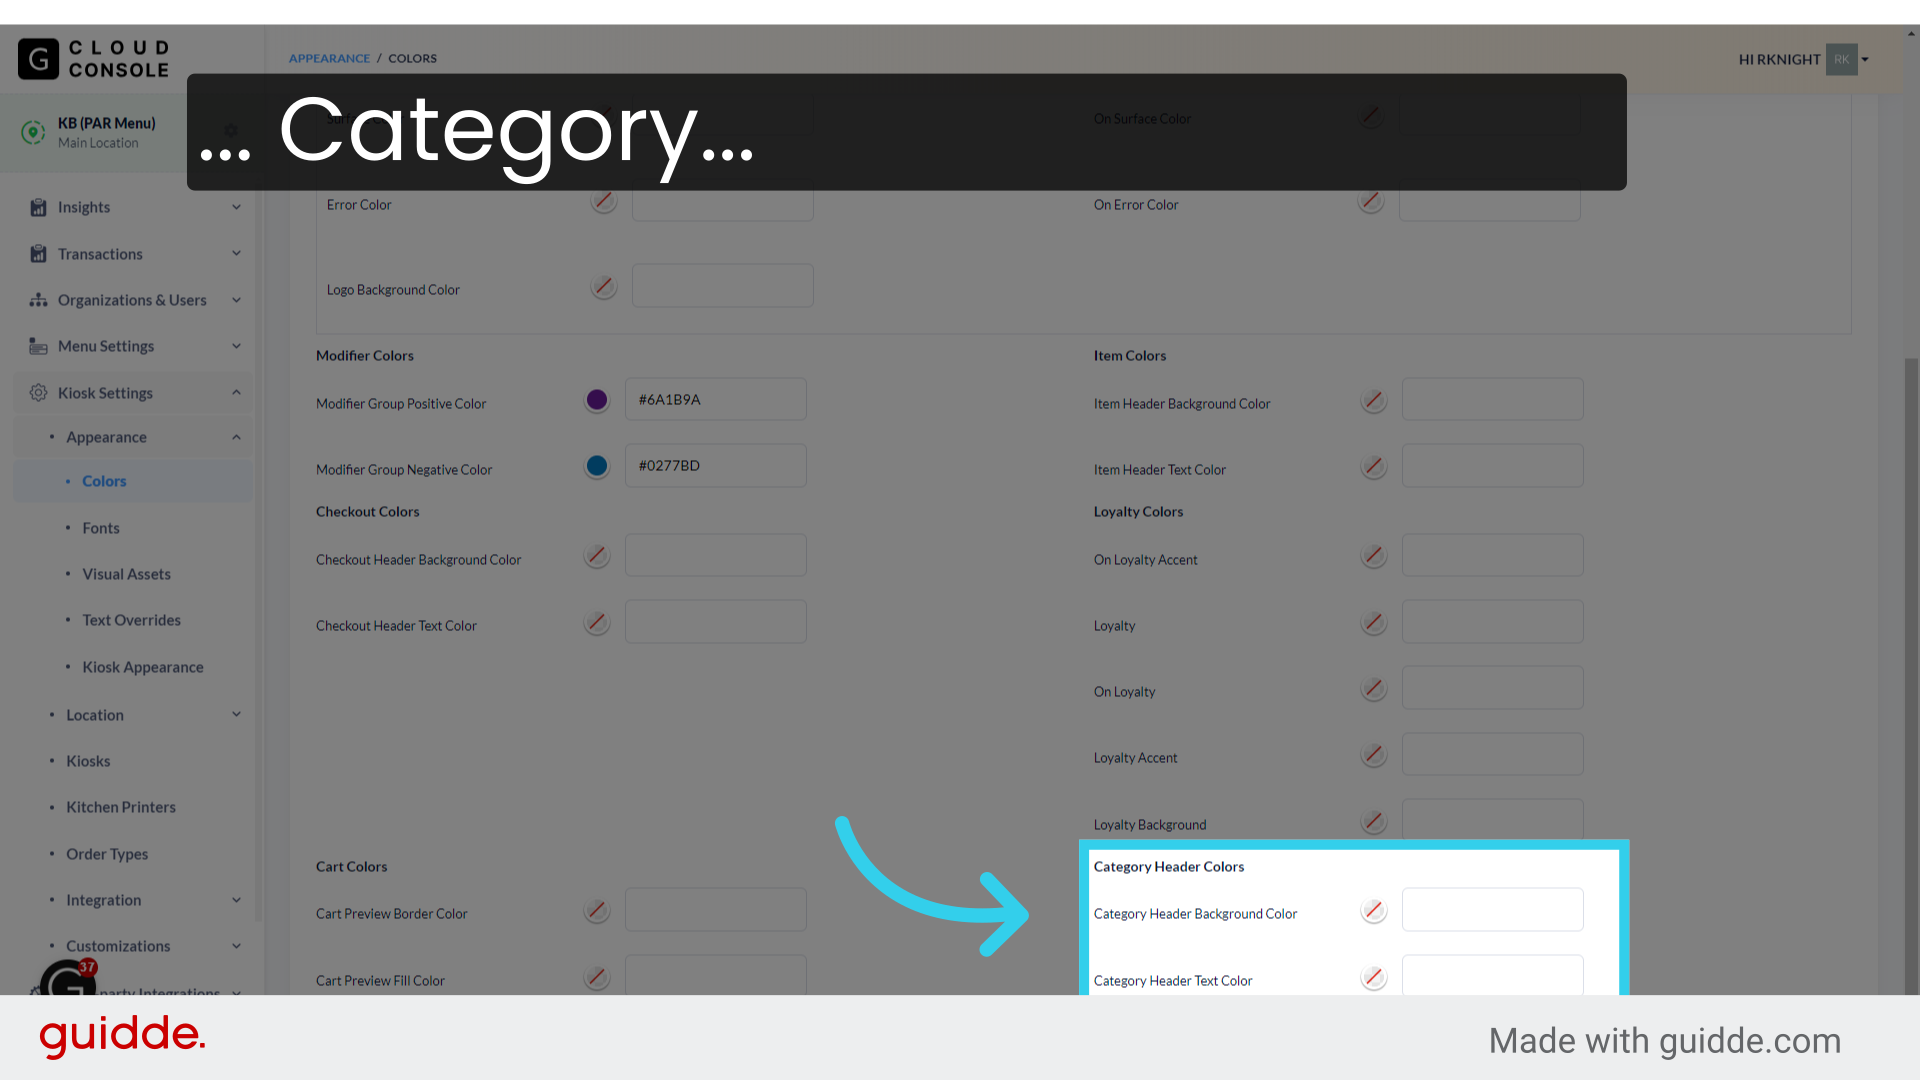Open Visual Assets settings
Viewport: 1920px width, 1080px height.
click(127, 574)
